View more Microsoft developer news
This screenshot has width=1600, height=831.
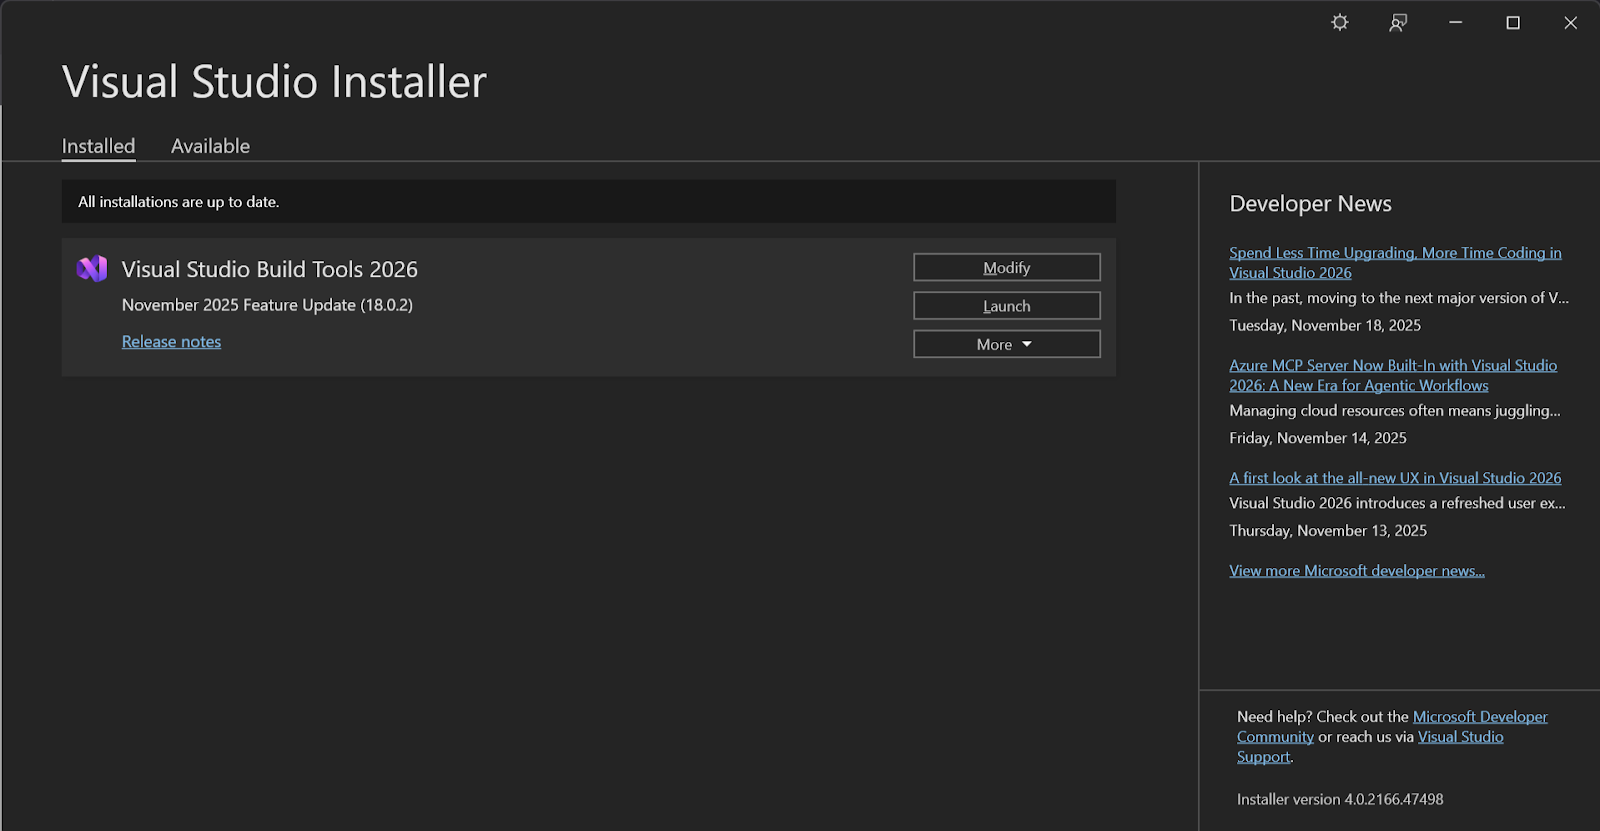point(1356,571)
